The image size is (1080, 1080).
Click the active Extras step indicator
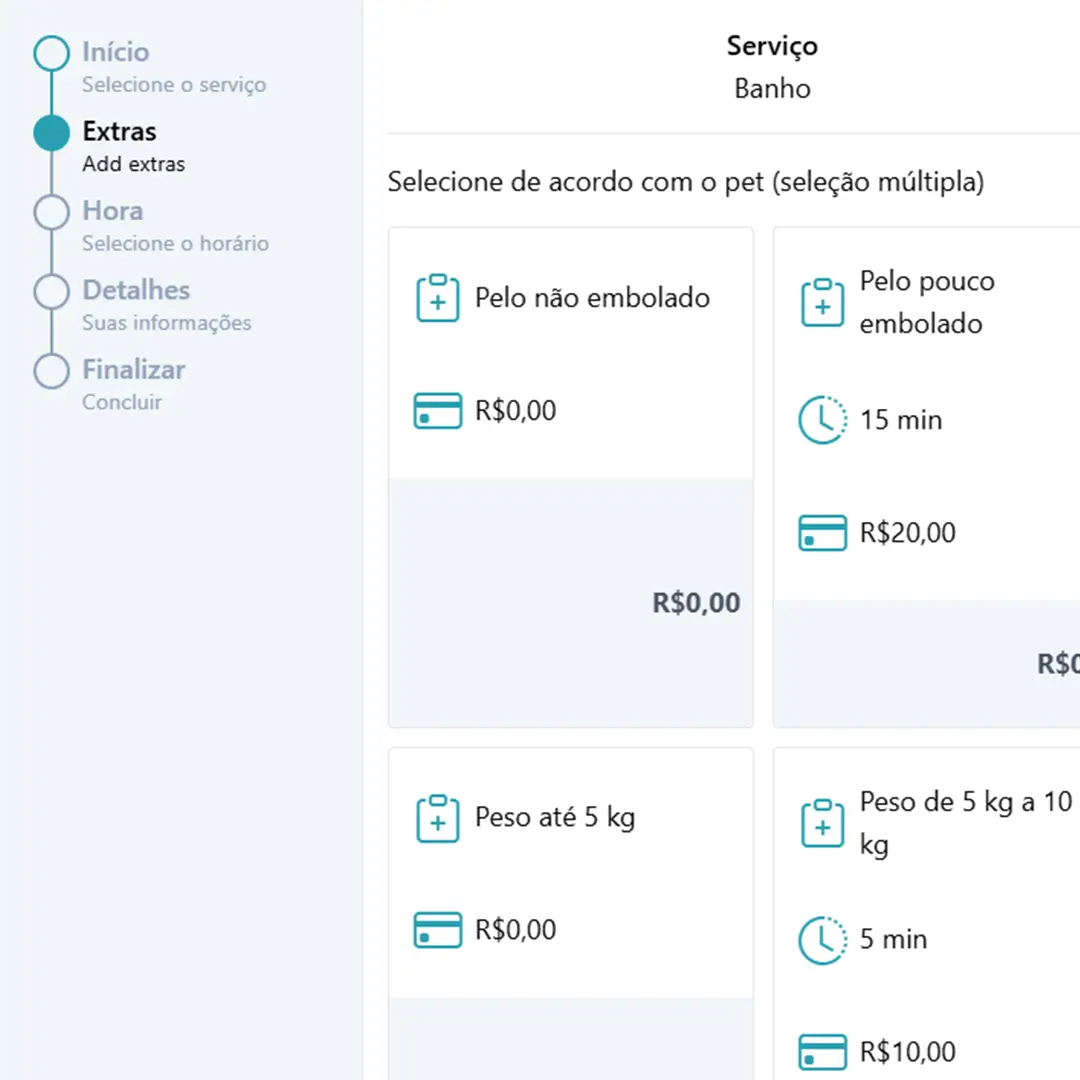[52, 132]
